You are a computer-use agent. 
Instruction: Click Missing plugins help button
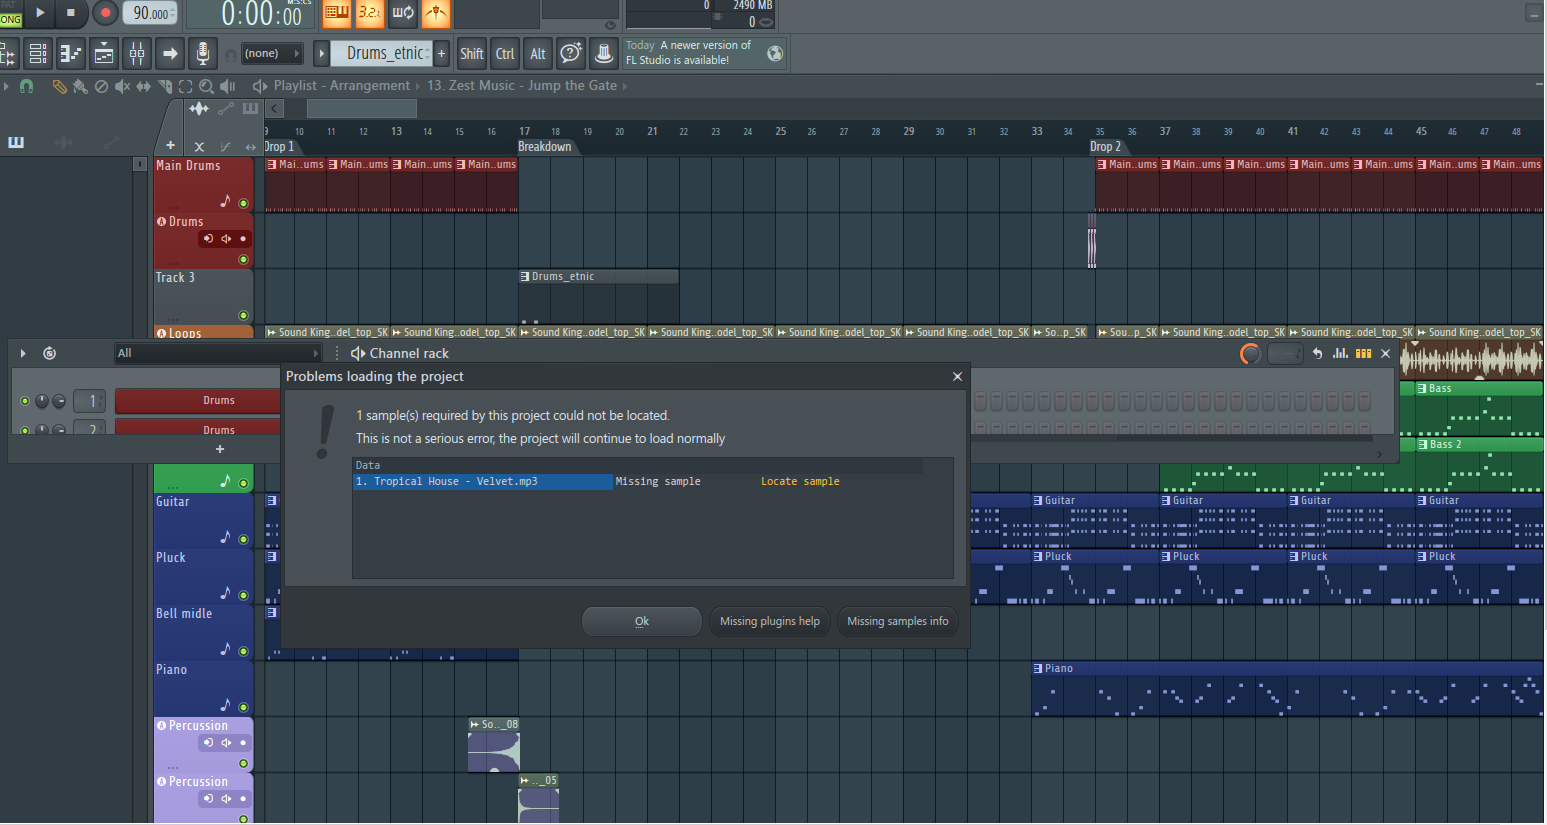[770, 621]
